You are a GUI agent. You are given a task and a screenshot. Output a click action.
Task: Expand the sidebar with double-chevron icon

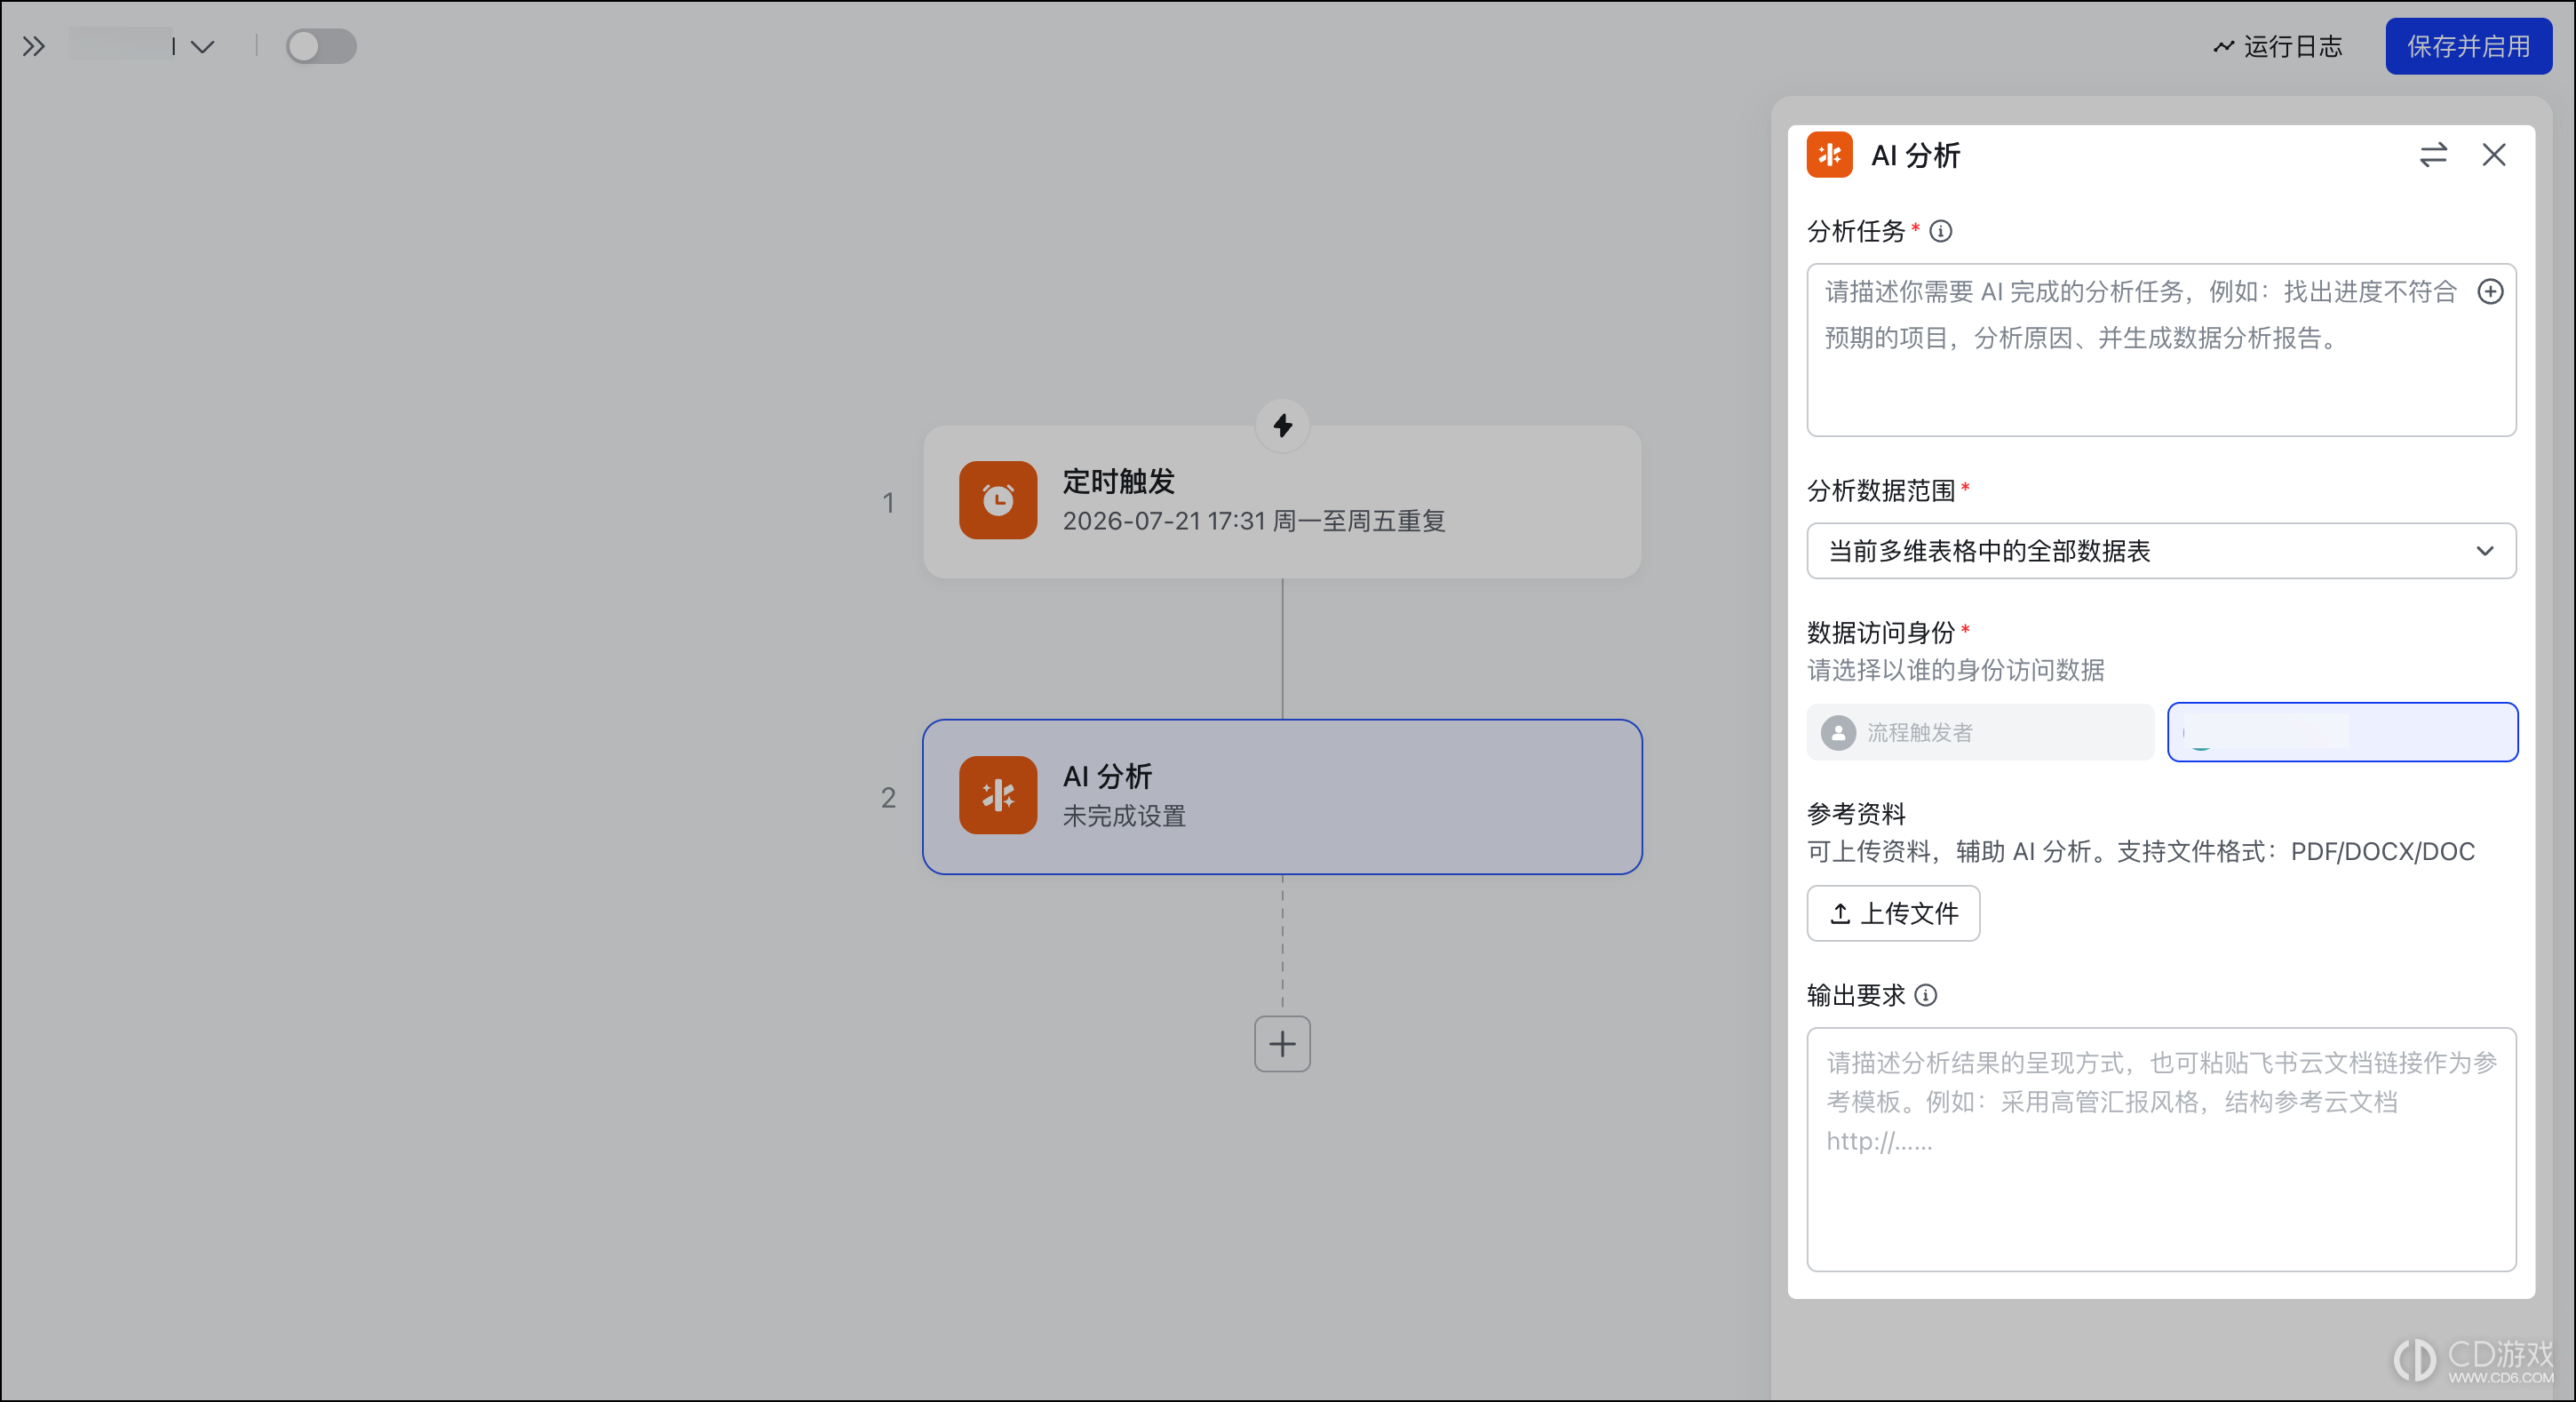(33, 46)
